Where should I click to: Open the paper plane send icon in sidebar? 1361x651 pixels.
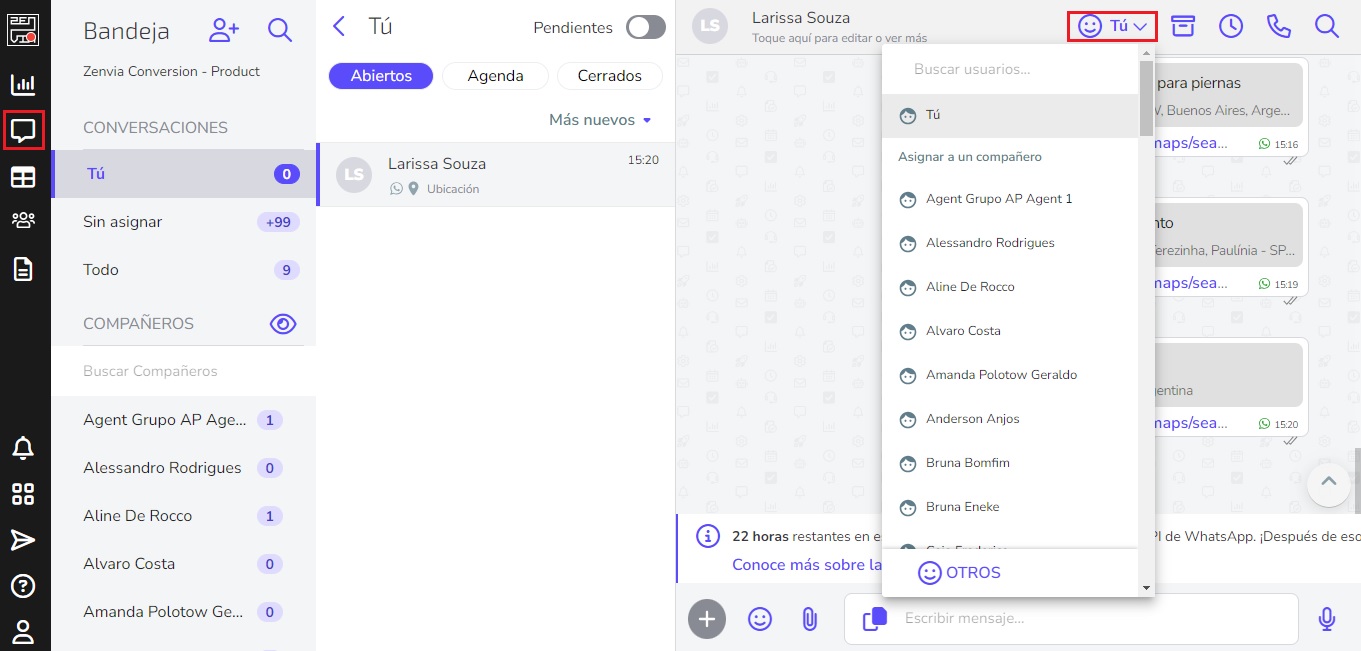point(23,541)
